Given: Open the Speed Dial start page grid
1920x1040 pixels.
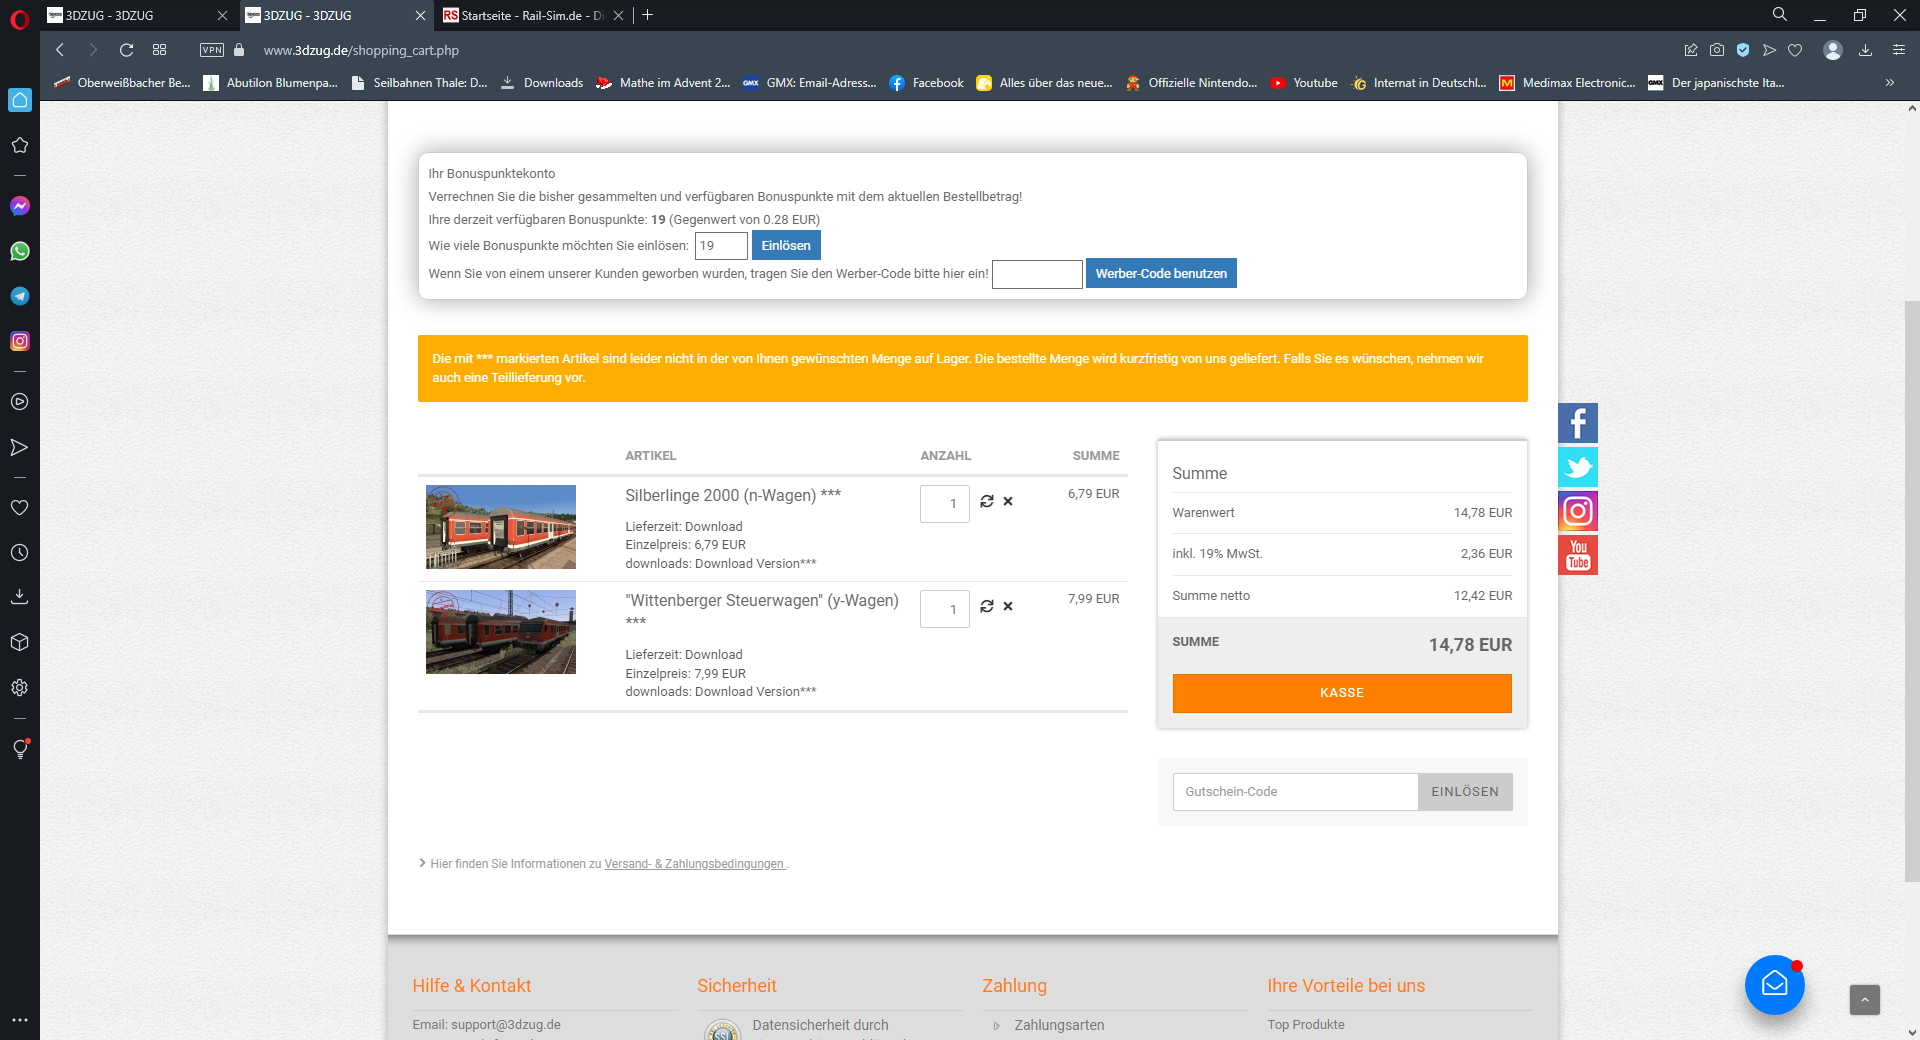Looking at the screenshot, I should [x=159, y=50].
